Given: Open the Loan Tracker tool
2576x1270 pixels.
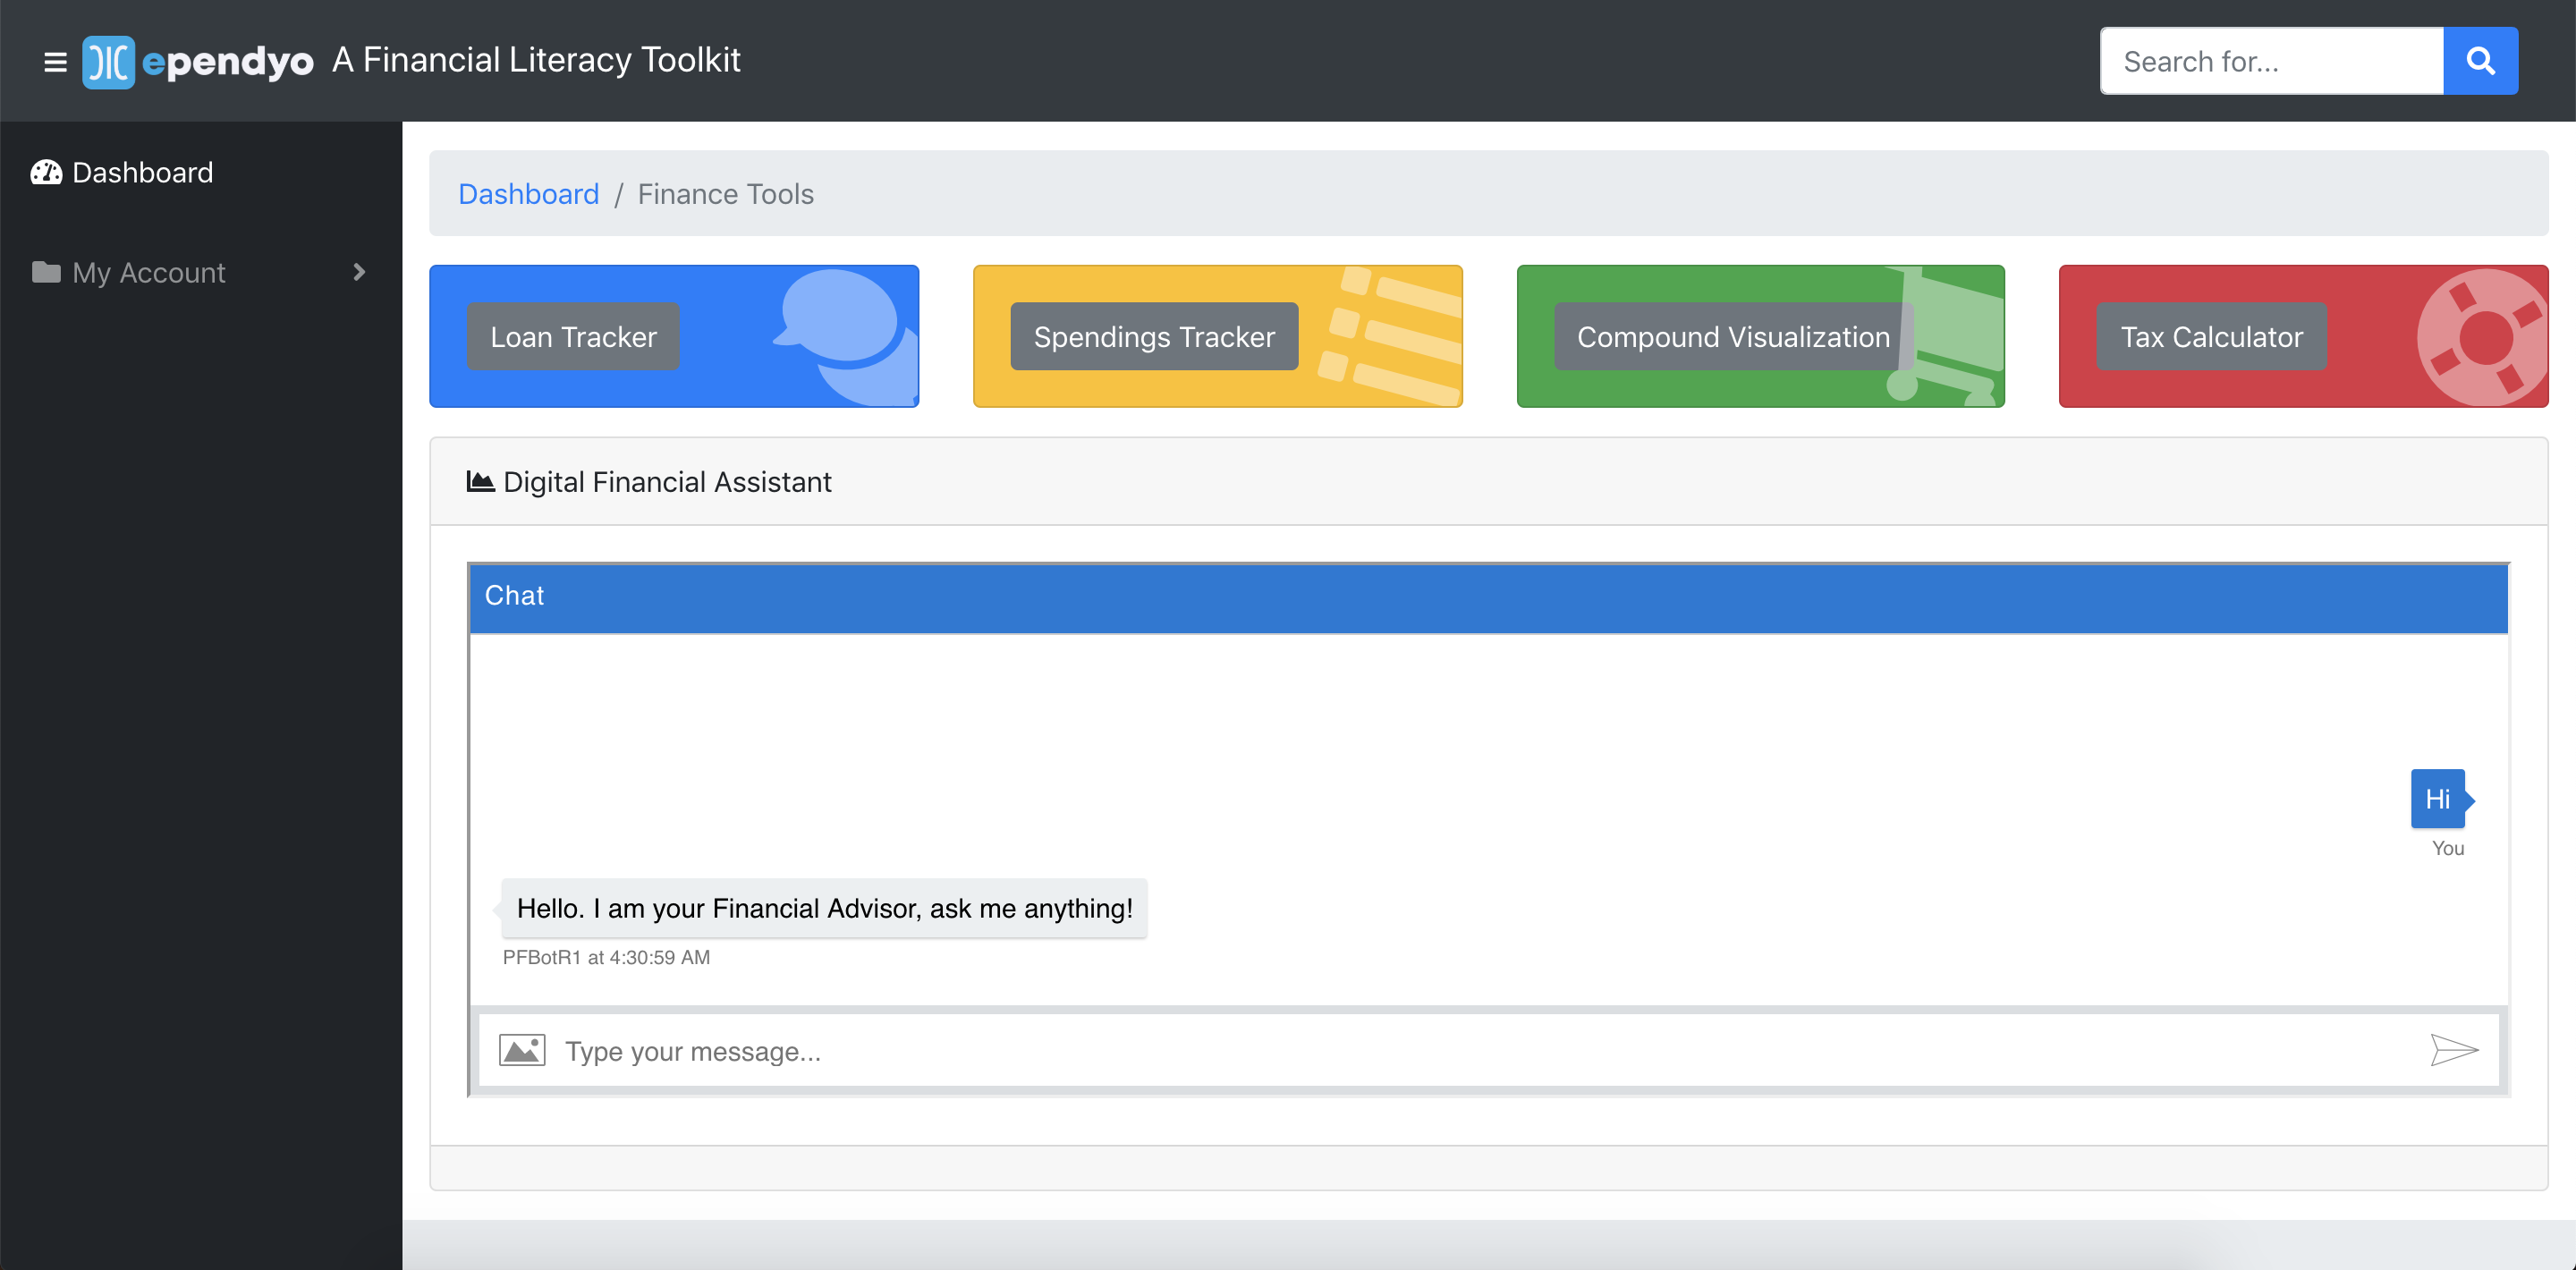Looking at the screenshot, I should tap(573, 337).
